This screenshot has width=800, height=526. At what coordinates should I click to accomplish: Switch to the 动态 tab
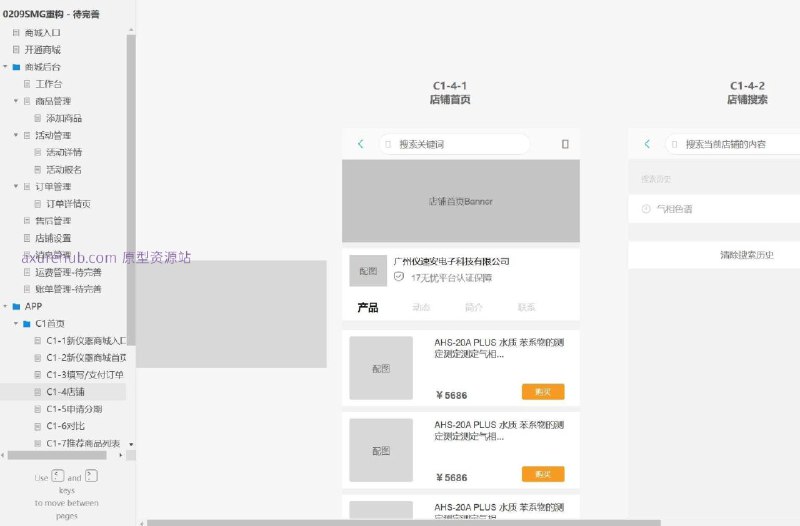coord(421,307)
